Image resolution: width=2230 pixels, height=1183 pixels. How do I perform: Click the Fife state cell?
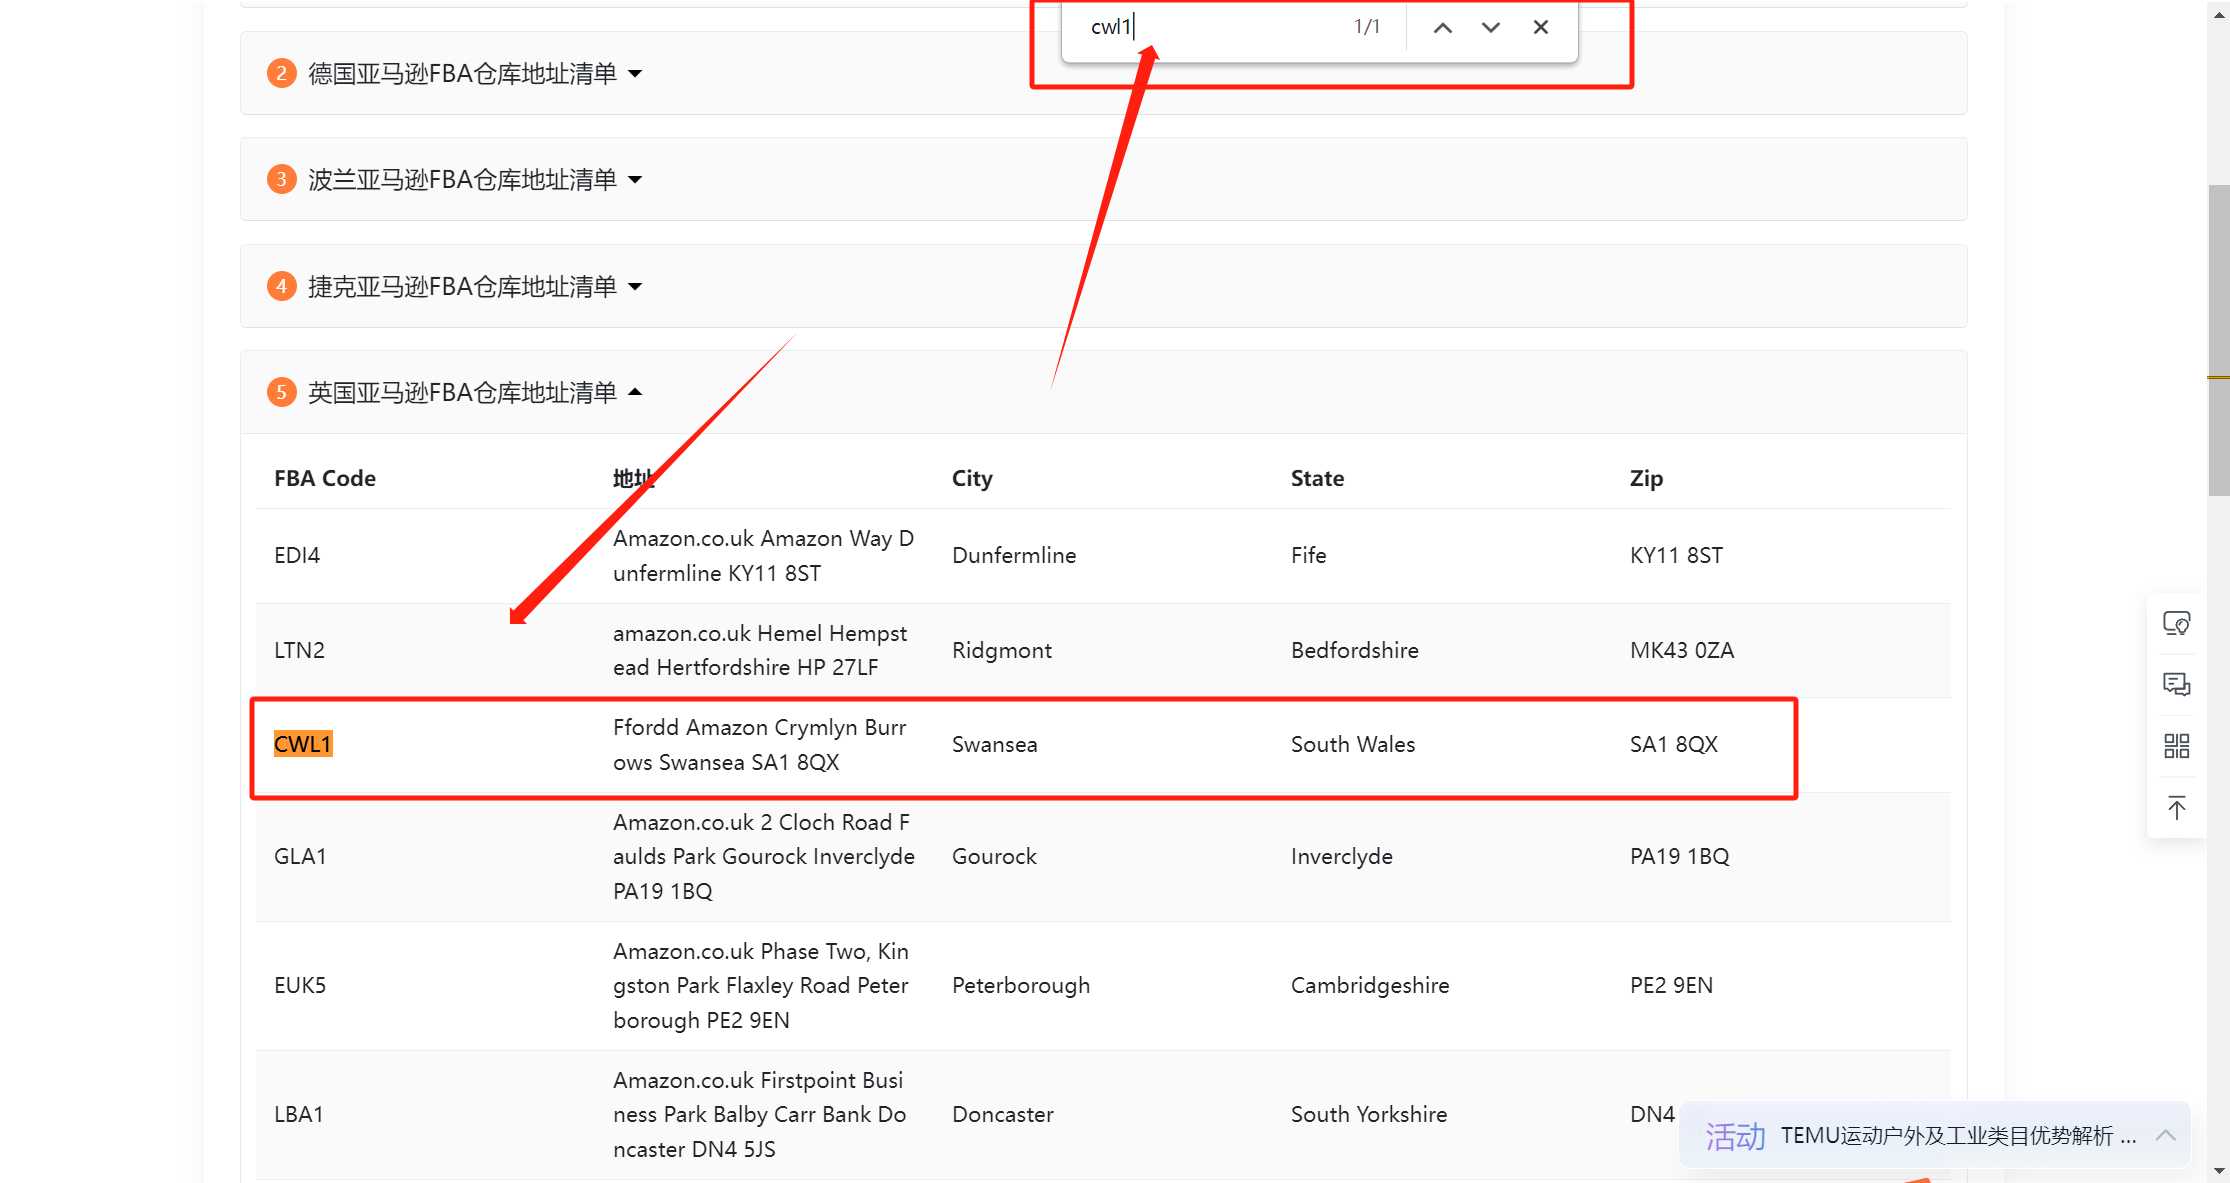[1309, 556]
